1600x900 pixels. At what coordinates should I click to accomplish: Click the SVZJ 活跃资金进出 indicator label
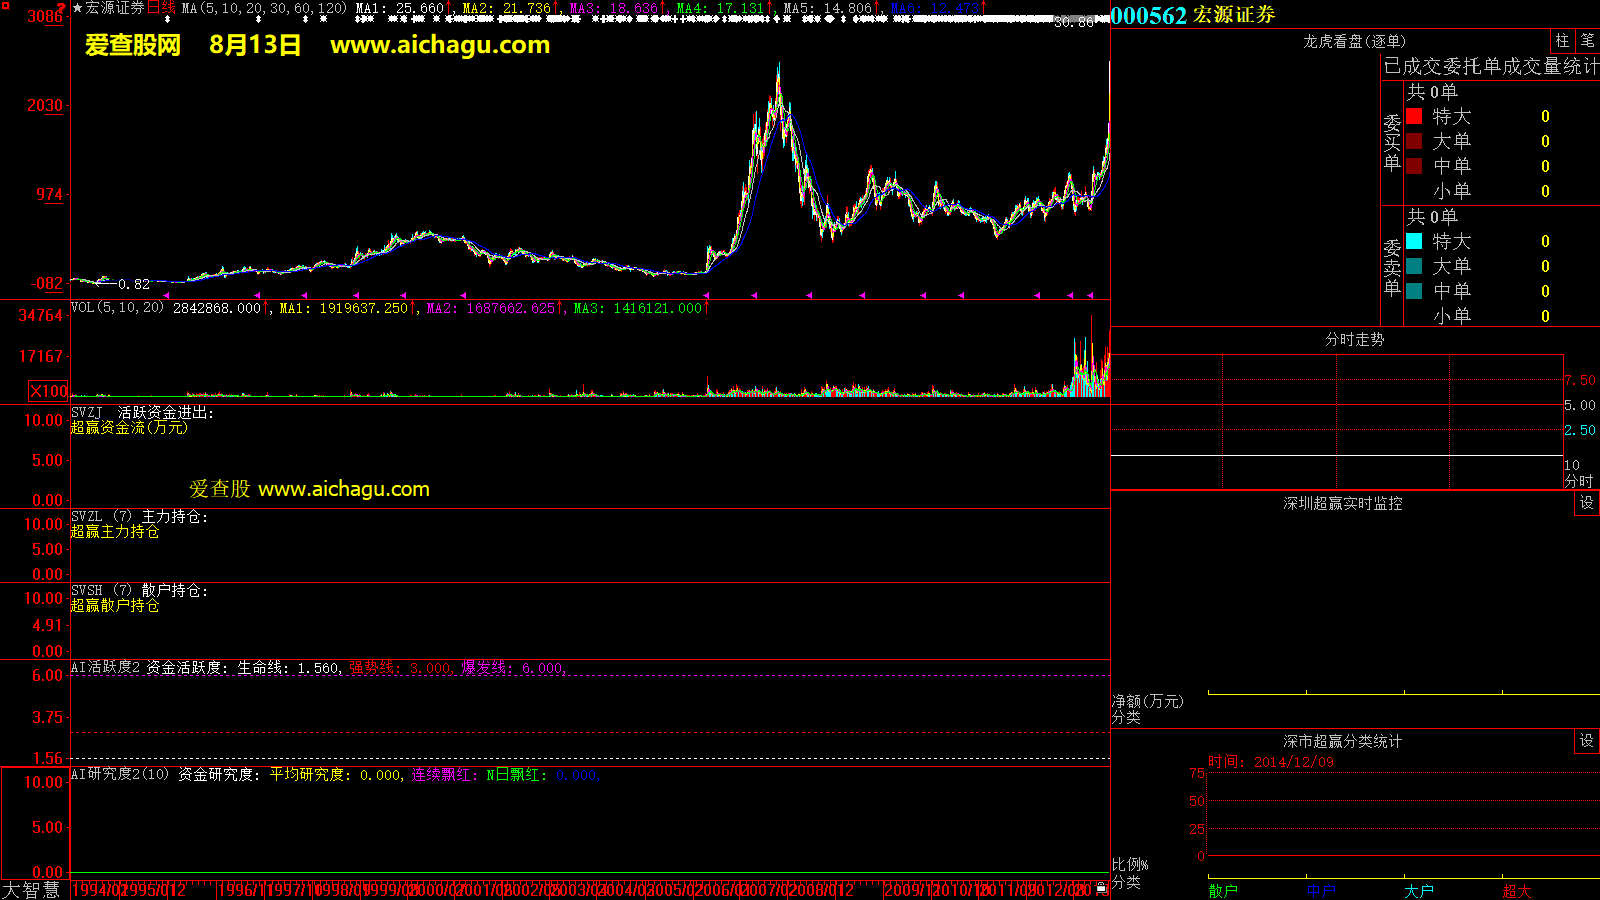click(141, 412)
